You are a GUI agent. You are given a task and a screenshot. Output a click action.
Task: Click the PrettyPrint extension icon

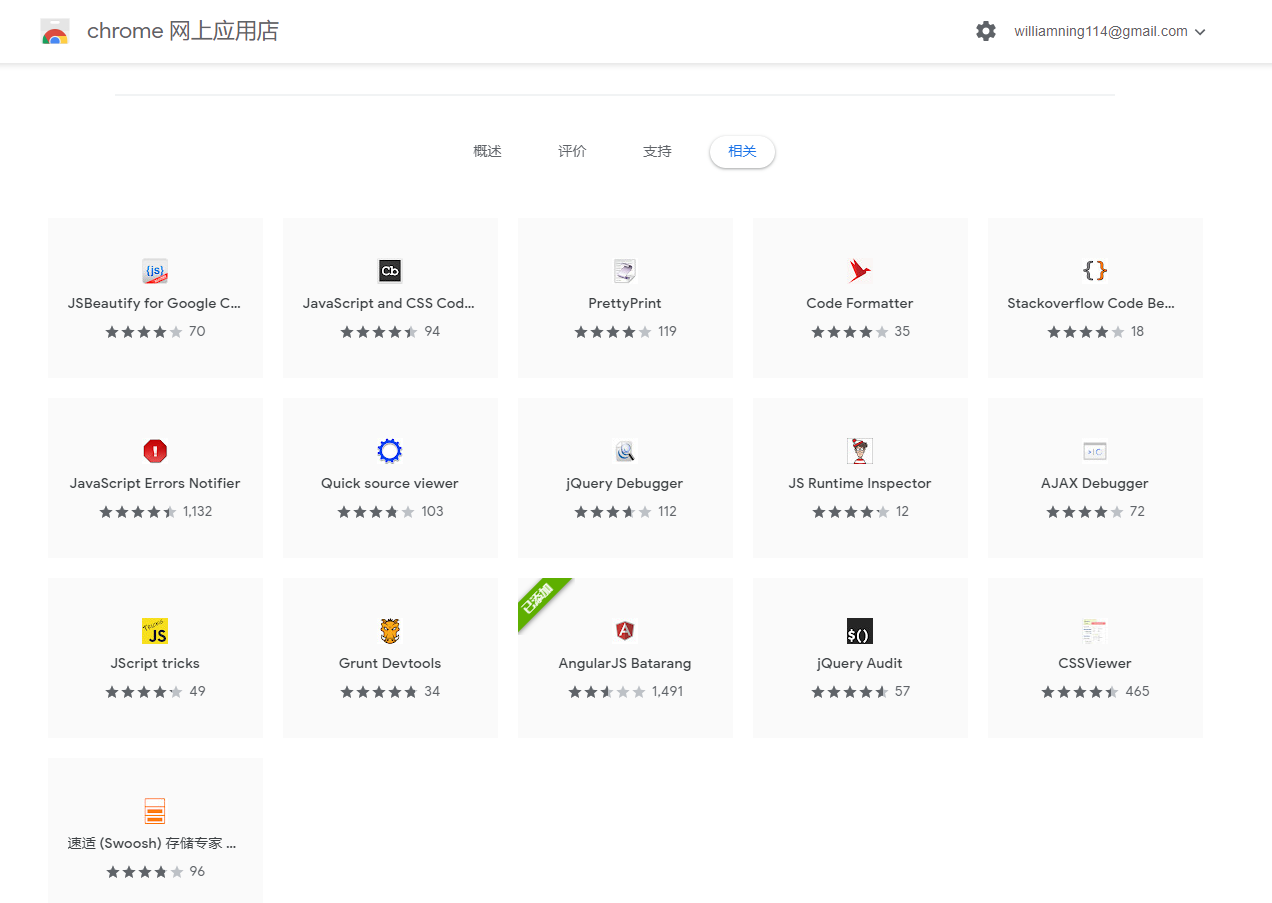point(625,271)
